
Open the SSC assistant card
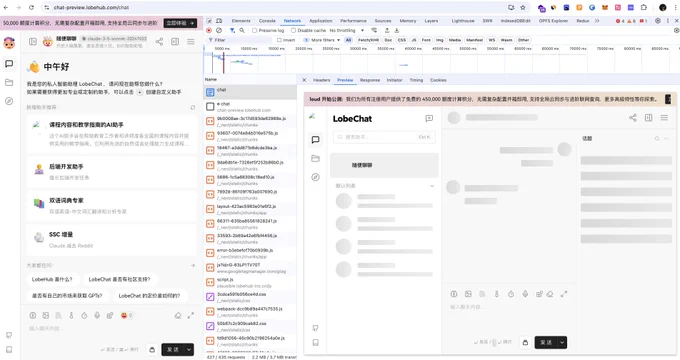tap(111, 239)
